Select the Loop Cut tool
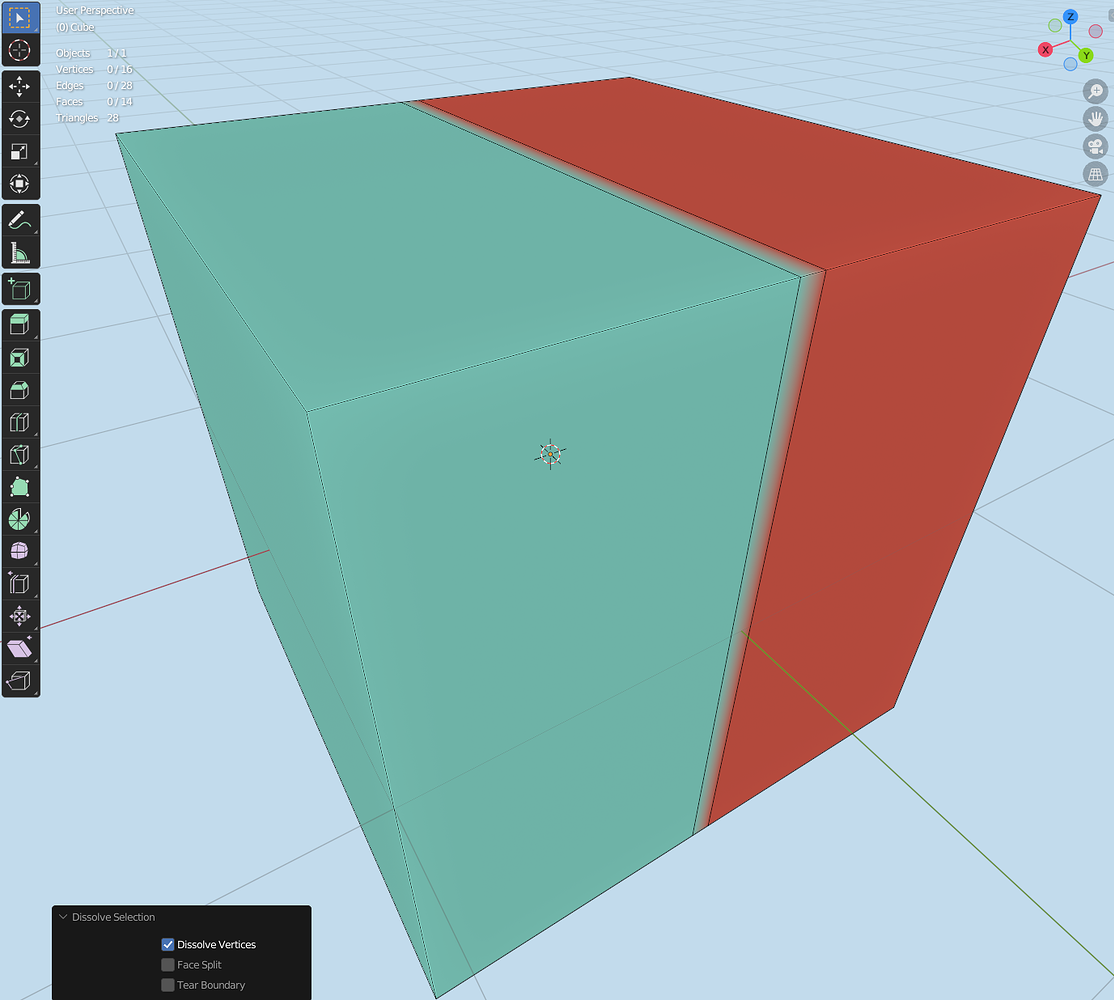This screenshot has height=1000, width=1114. (x=20, y=422)
